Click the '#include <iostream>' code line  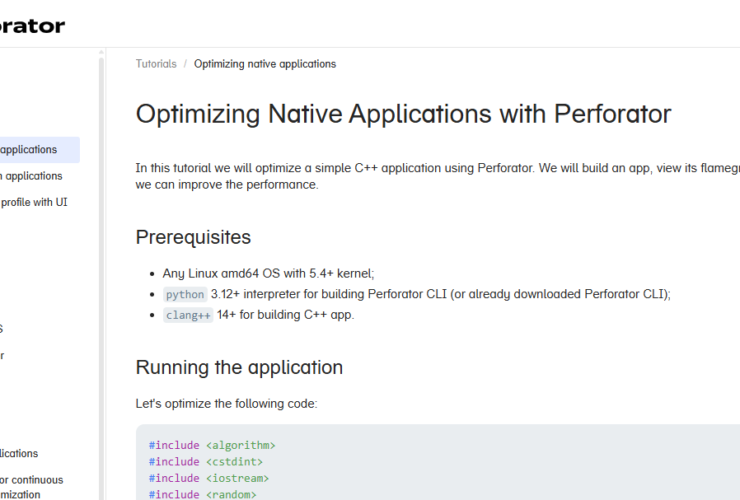click(x=208, y=478)
